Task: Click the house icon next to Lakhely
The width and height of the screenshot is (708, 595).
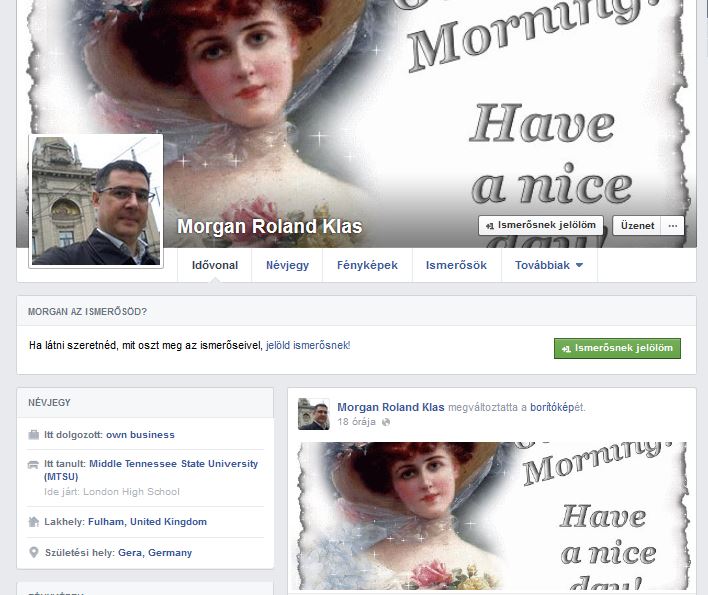Action: [33, 522]
